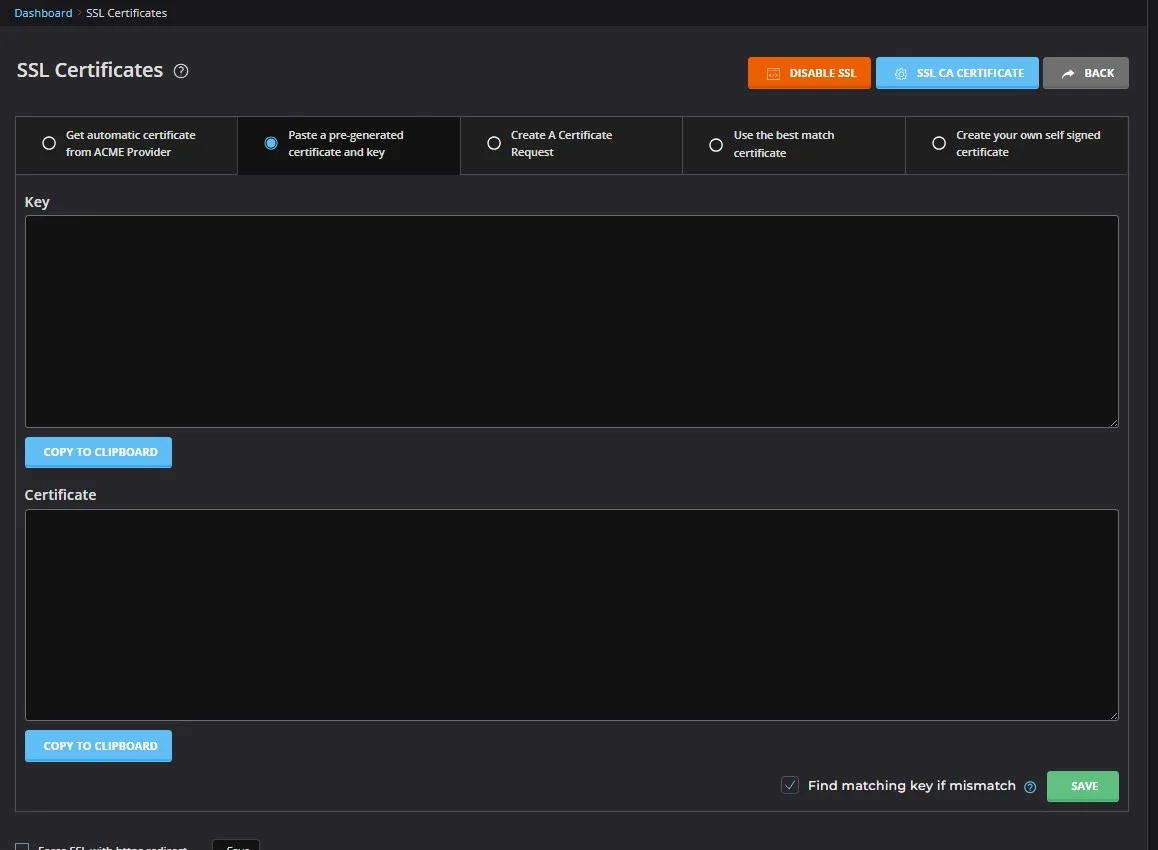Click the Key field label

[37, 202]
